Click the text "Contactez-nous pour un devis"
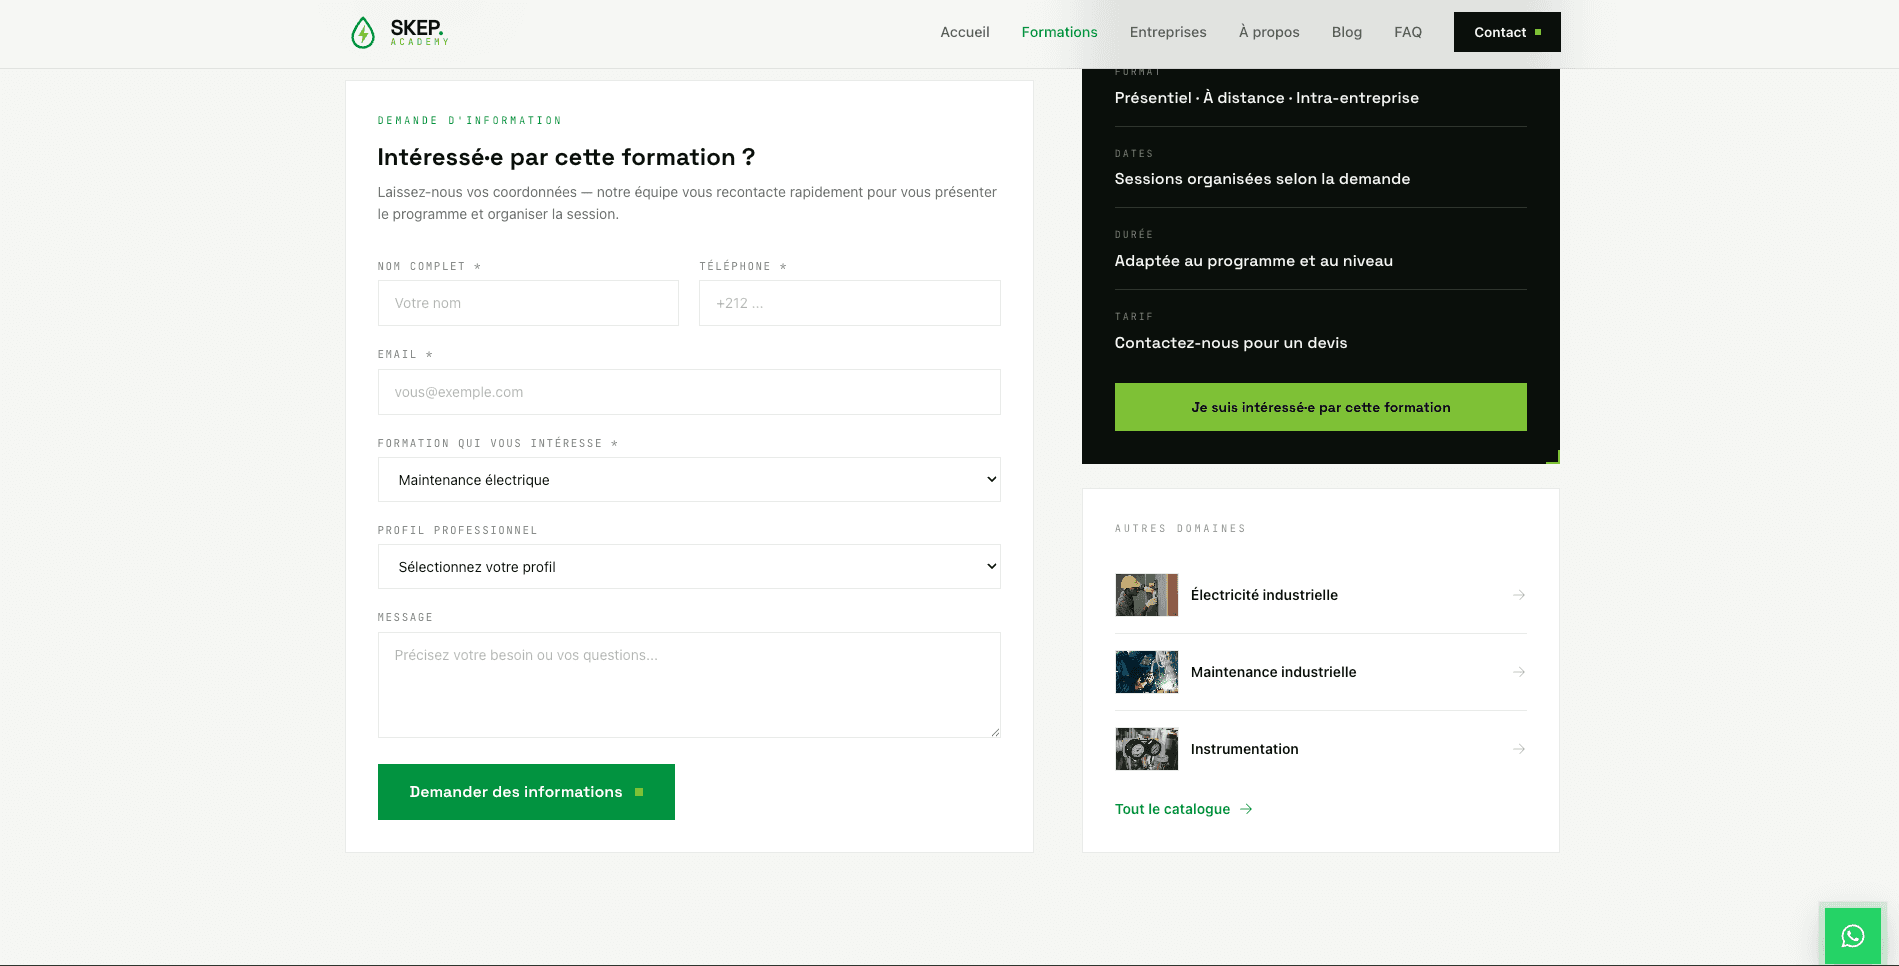 click(x=1231, y=343)
